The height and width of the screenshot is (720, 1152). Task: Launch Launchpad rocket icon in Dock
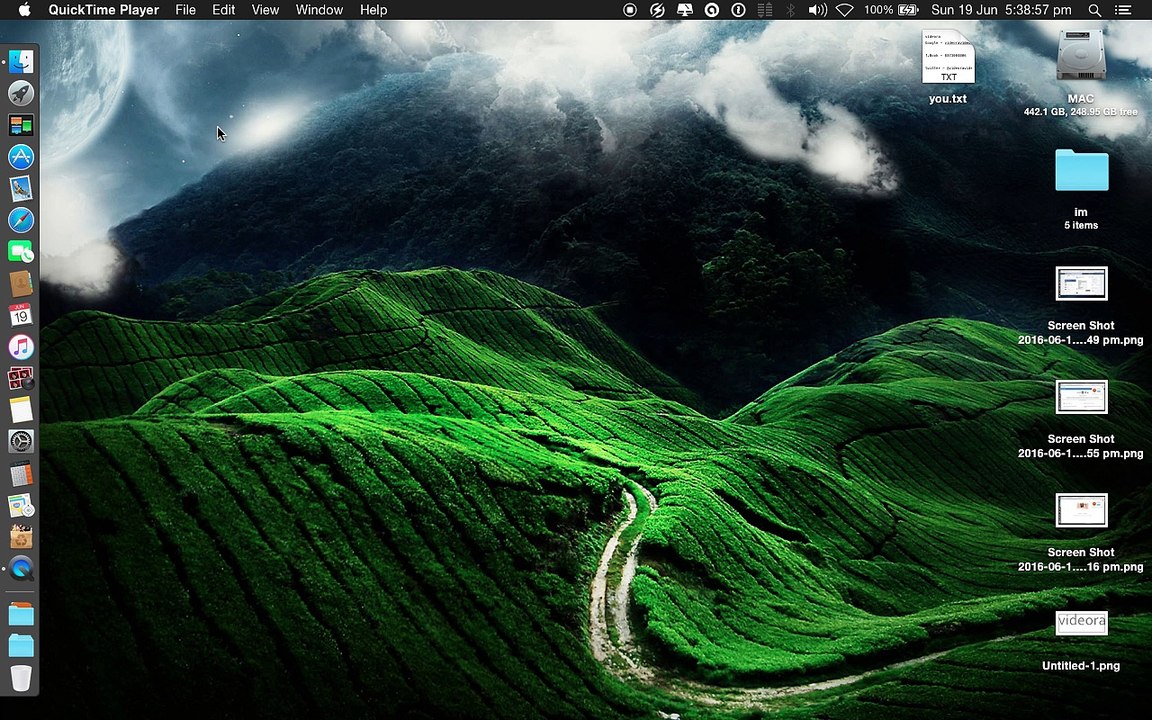coord(21,93)
